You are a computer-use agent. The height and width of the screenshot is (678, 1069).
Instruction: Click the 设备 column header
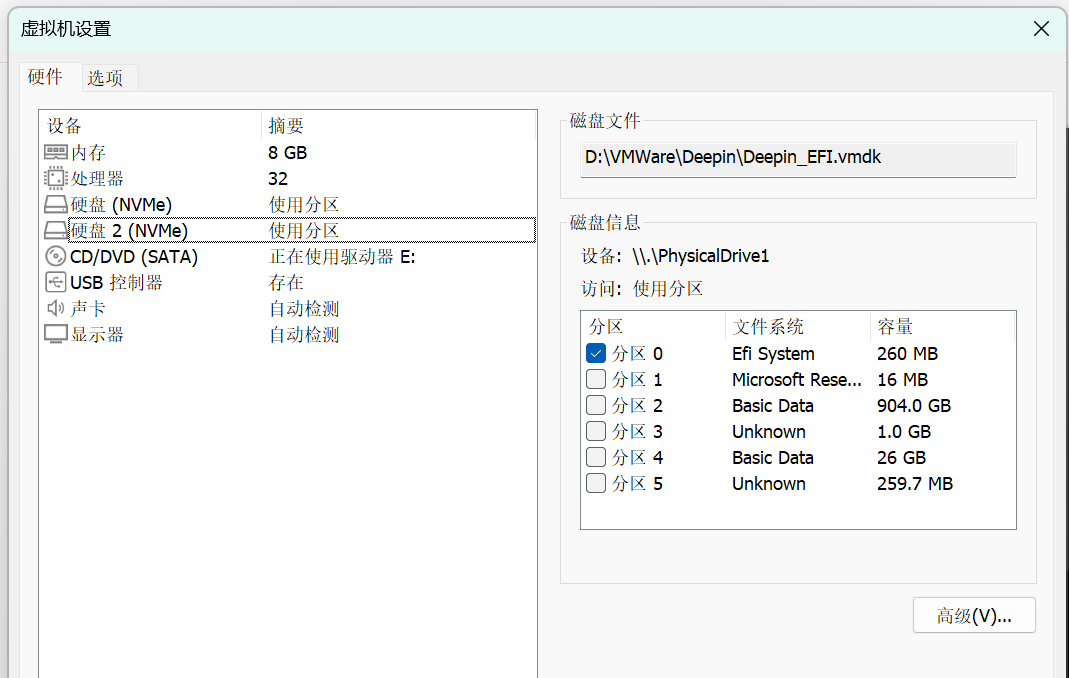(x=150, y=126)
